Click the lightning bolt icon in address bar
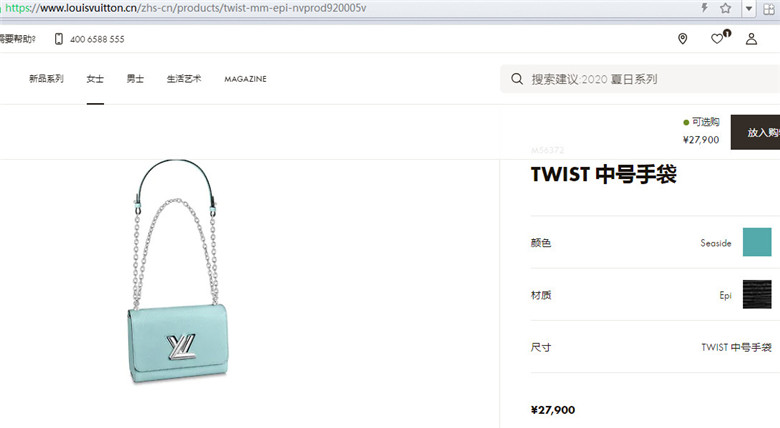Image resolution: width=780 pixels, height=428 pixels. click(704, 7)
